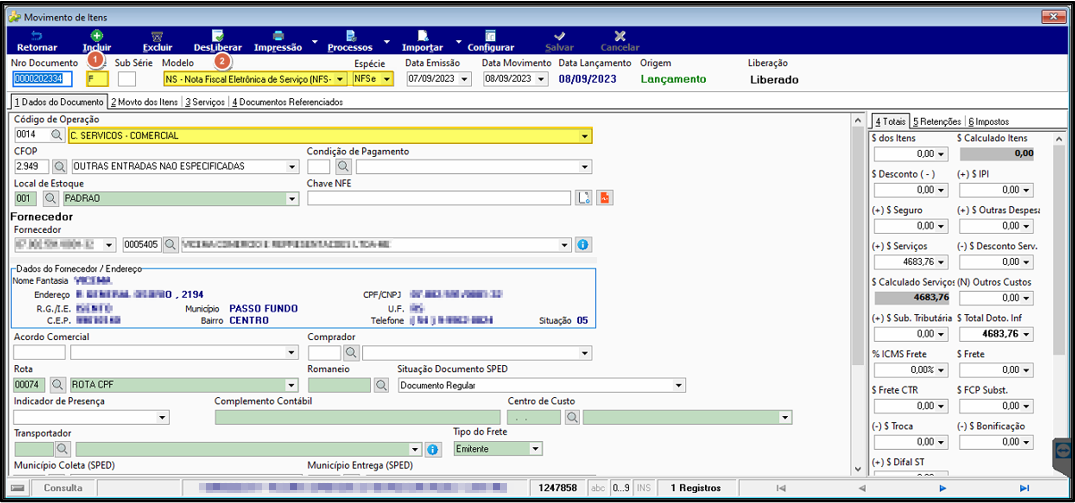Click the Romaneio search magnifier
The height and width of the screenshot is (503, 1075).
coord(381,385)
